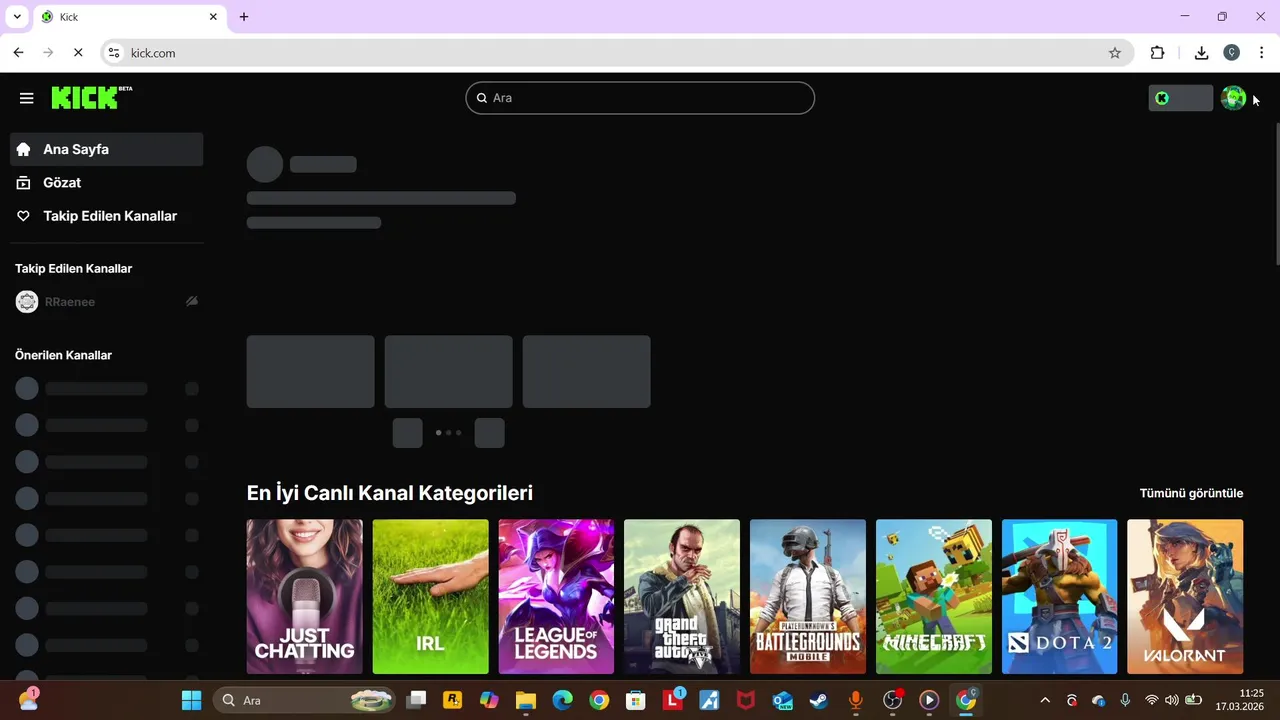Open the Dota 2 category
This screenshot has width=1280, height=720.
click(x=1059, y=596)
